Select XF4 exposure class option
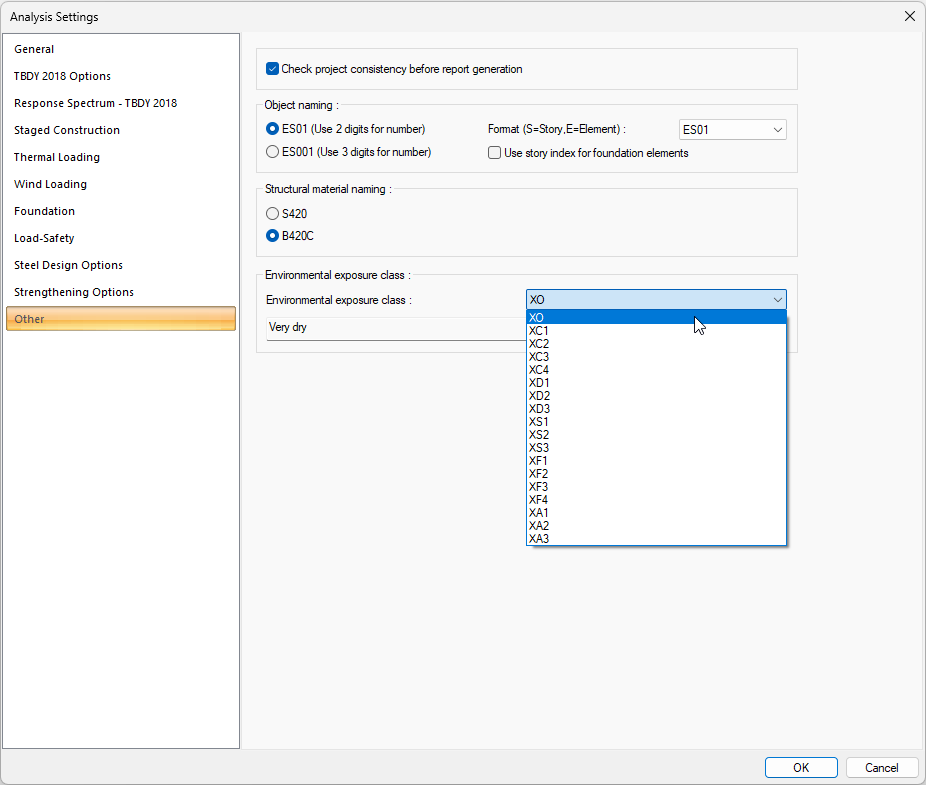 539,500
